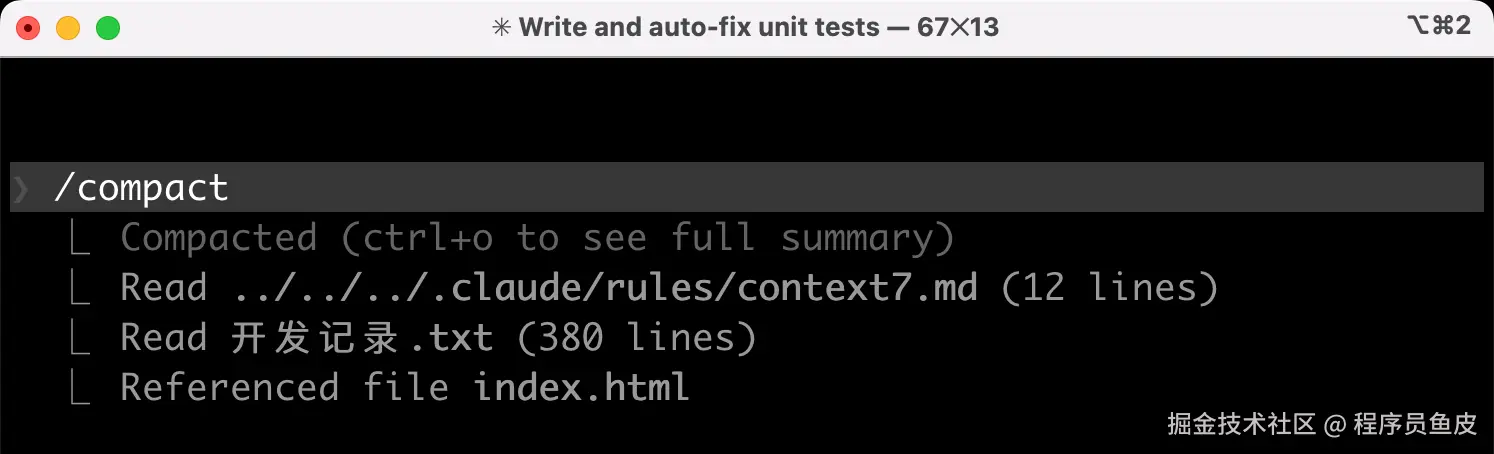Click the 'ctrl+o to see full summary' hint
This screenshot has width=1494, height=454.
648,239
